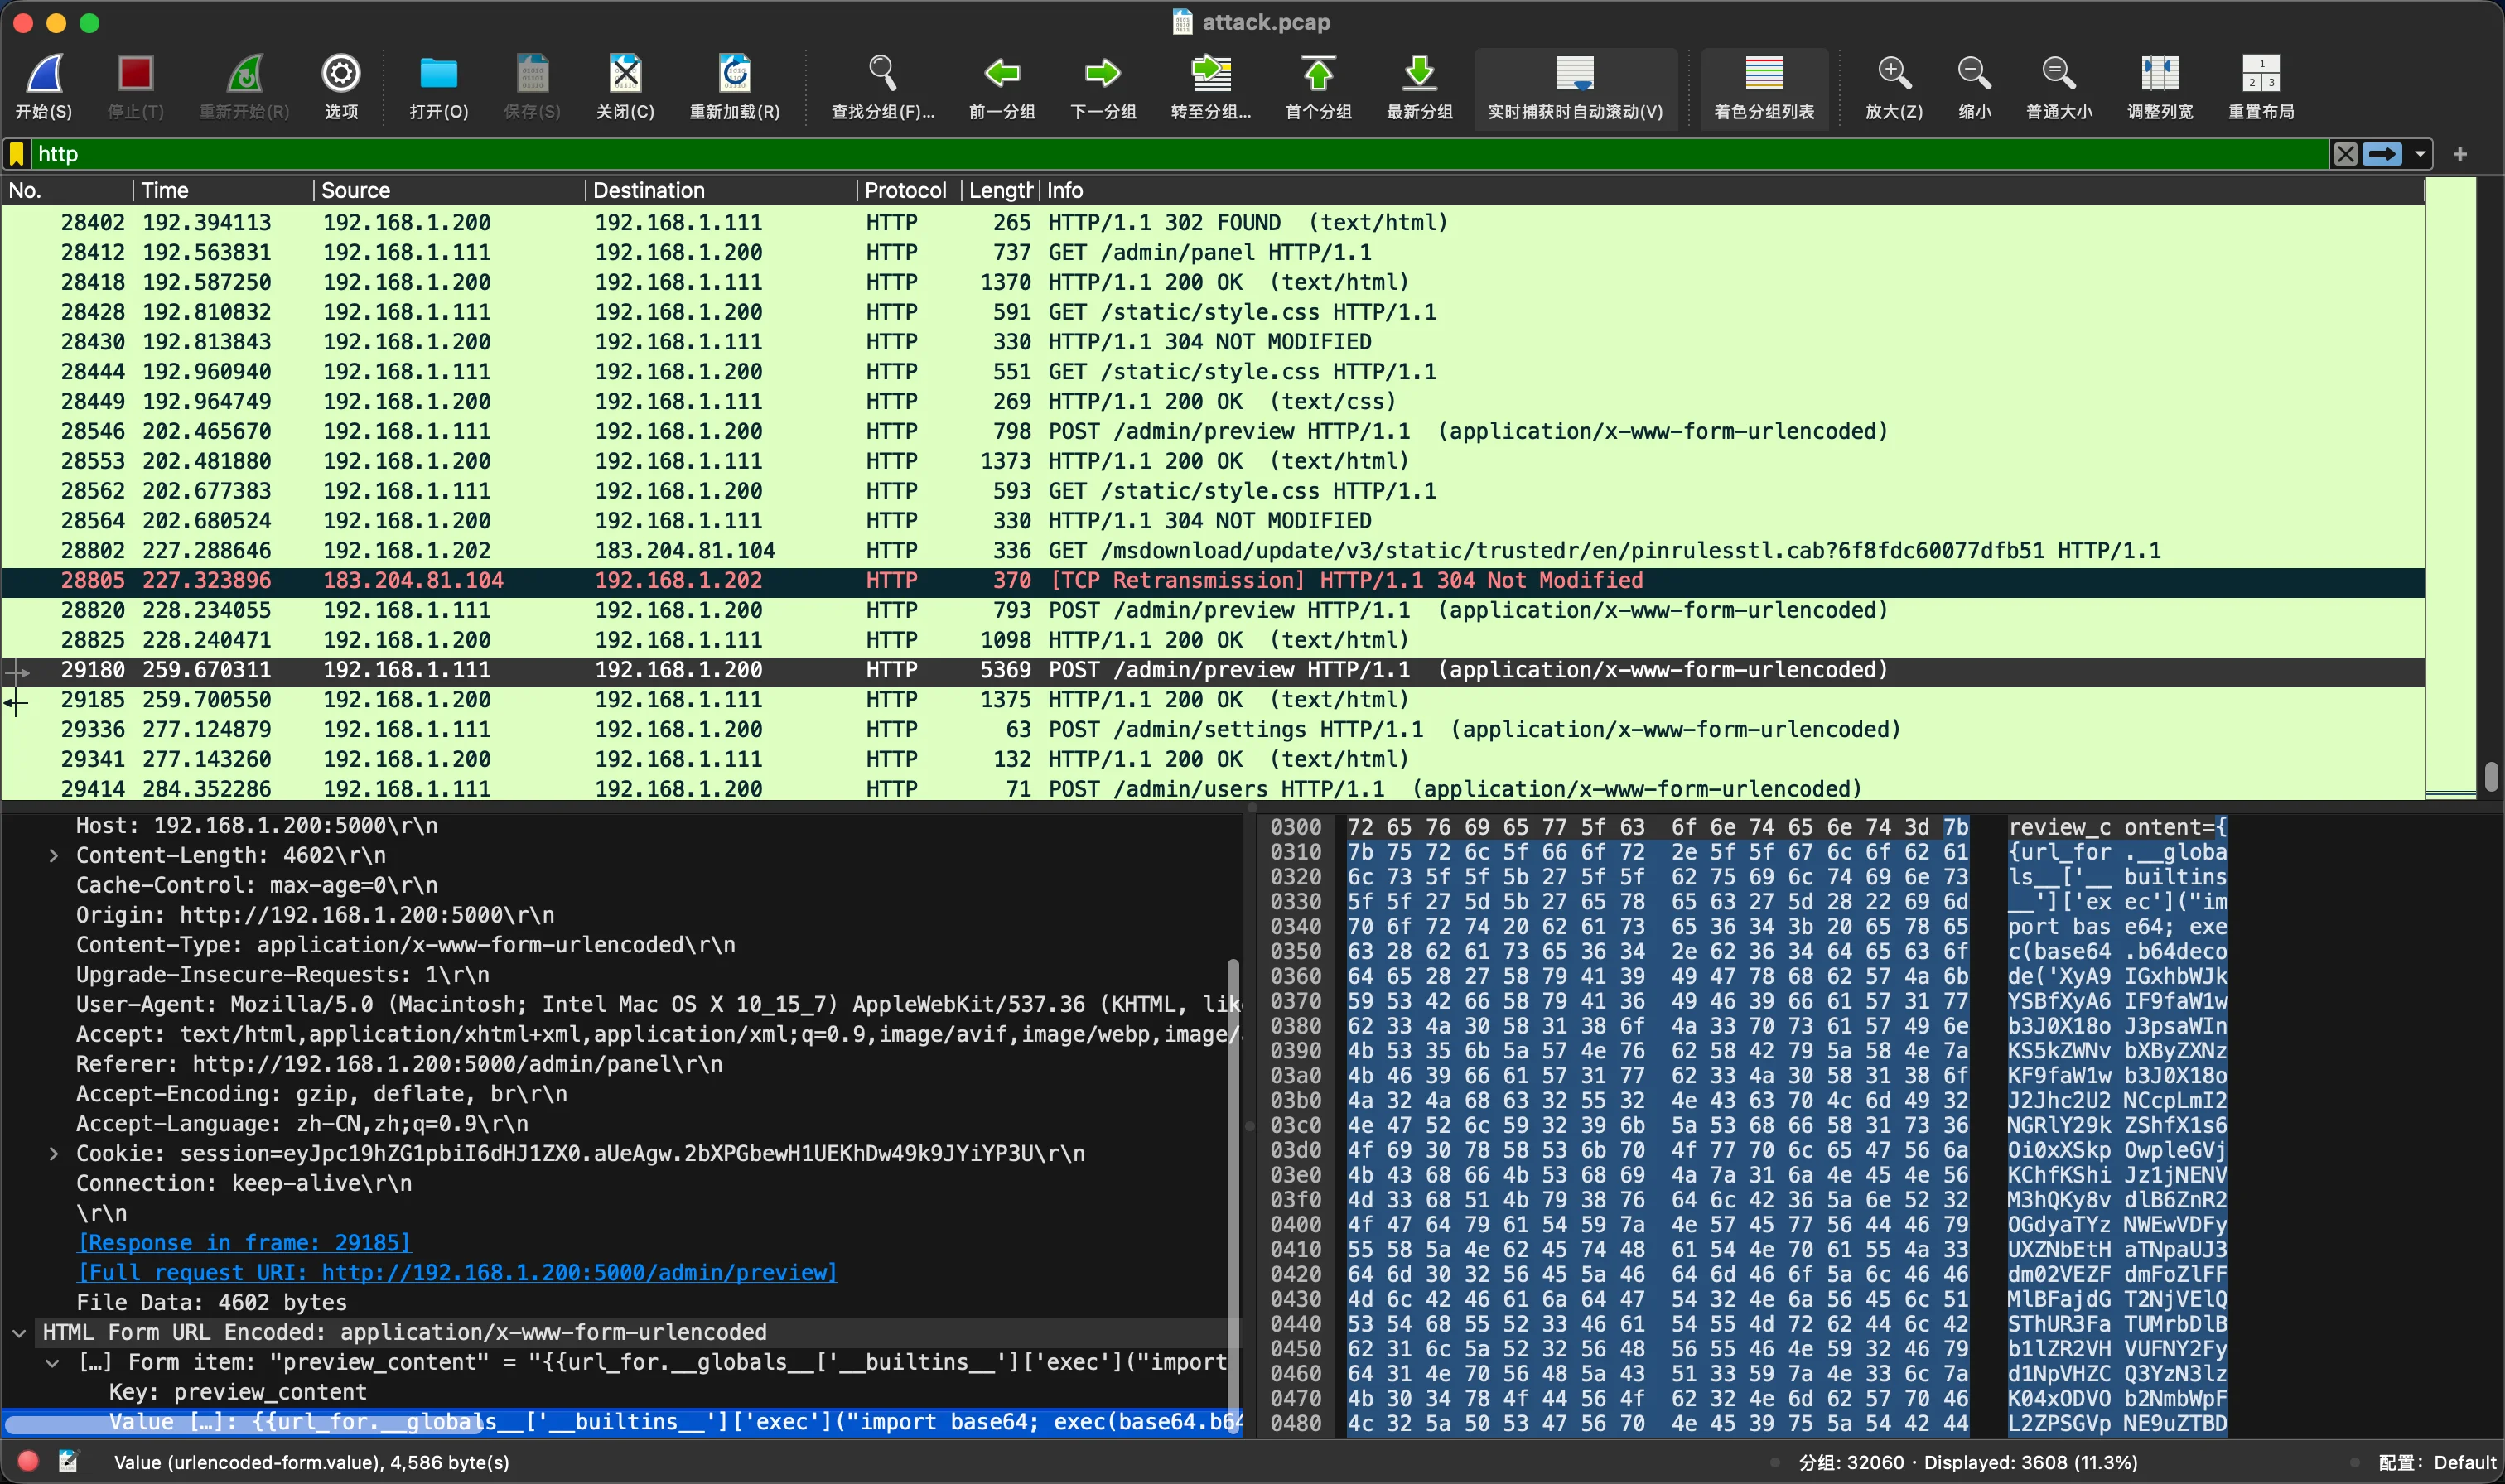Follow the Response in frame 29185 link
This screenshot has height=1484, width=2505.
244,1243
